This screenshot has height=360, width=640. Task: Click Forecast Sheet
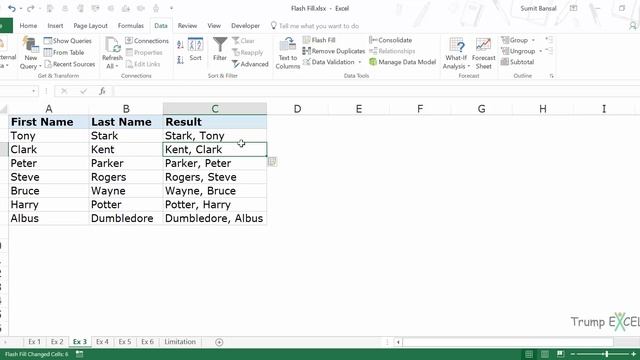(484, 53)
